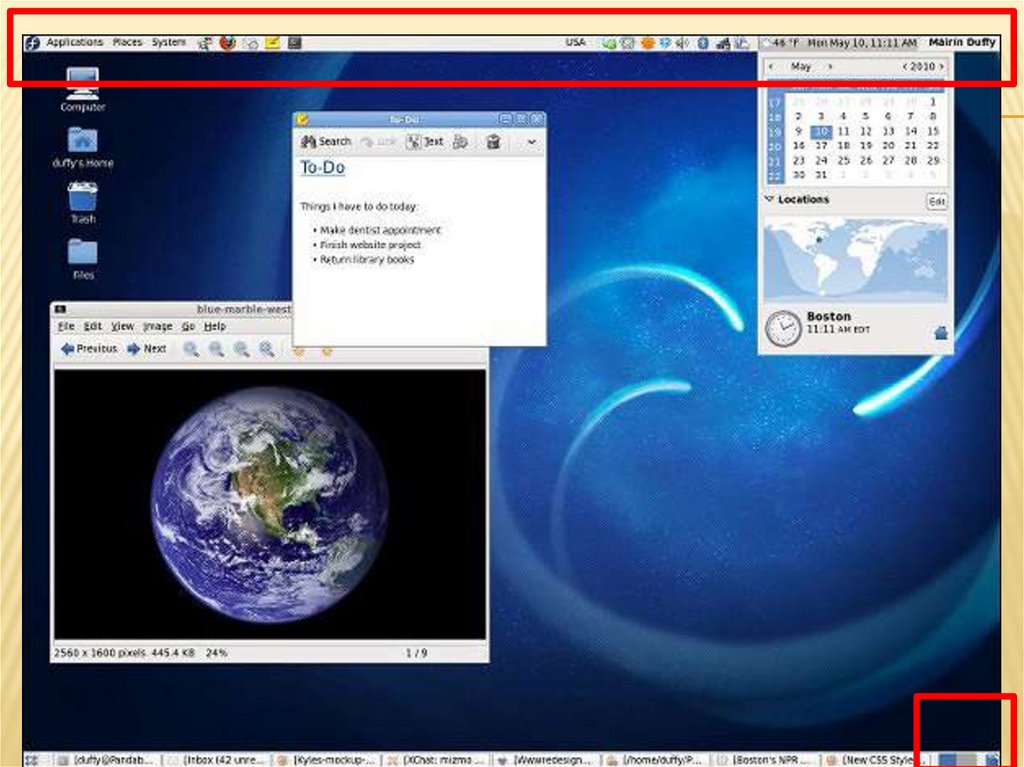Click Next in image viewer toolbar
Viewport: 1024px width, 767px height.
click(147, 349)
